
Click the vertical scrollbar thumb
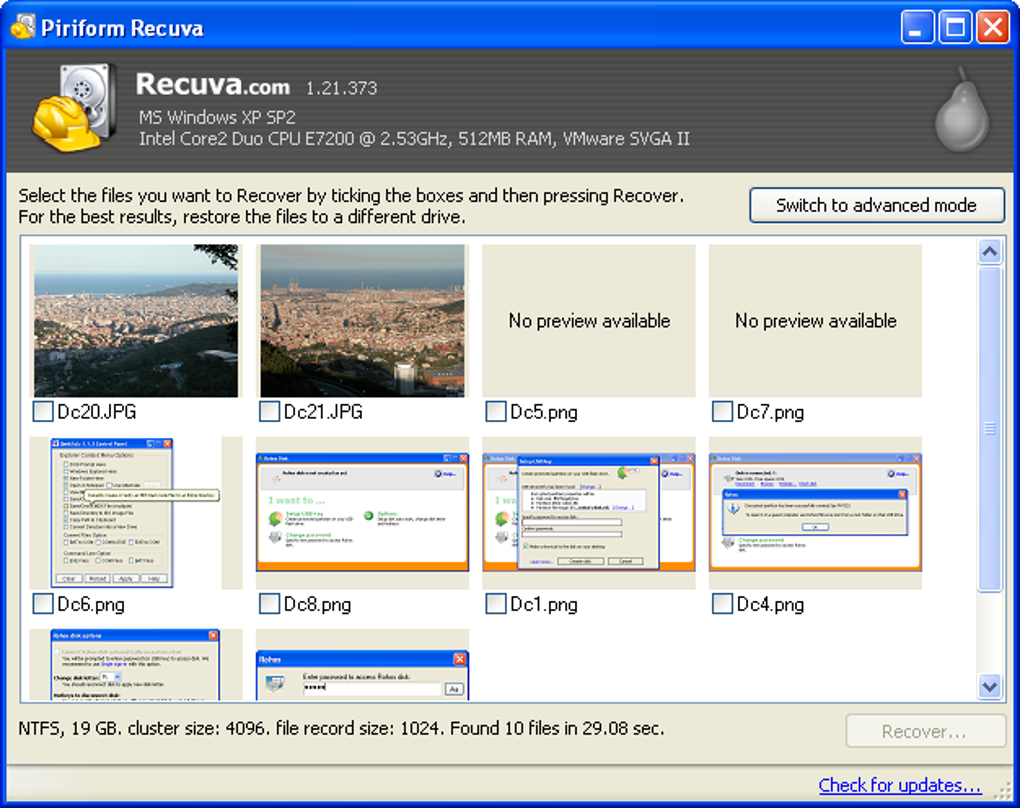[x=990, y=429]
